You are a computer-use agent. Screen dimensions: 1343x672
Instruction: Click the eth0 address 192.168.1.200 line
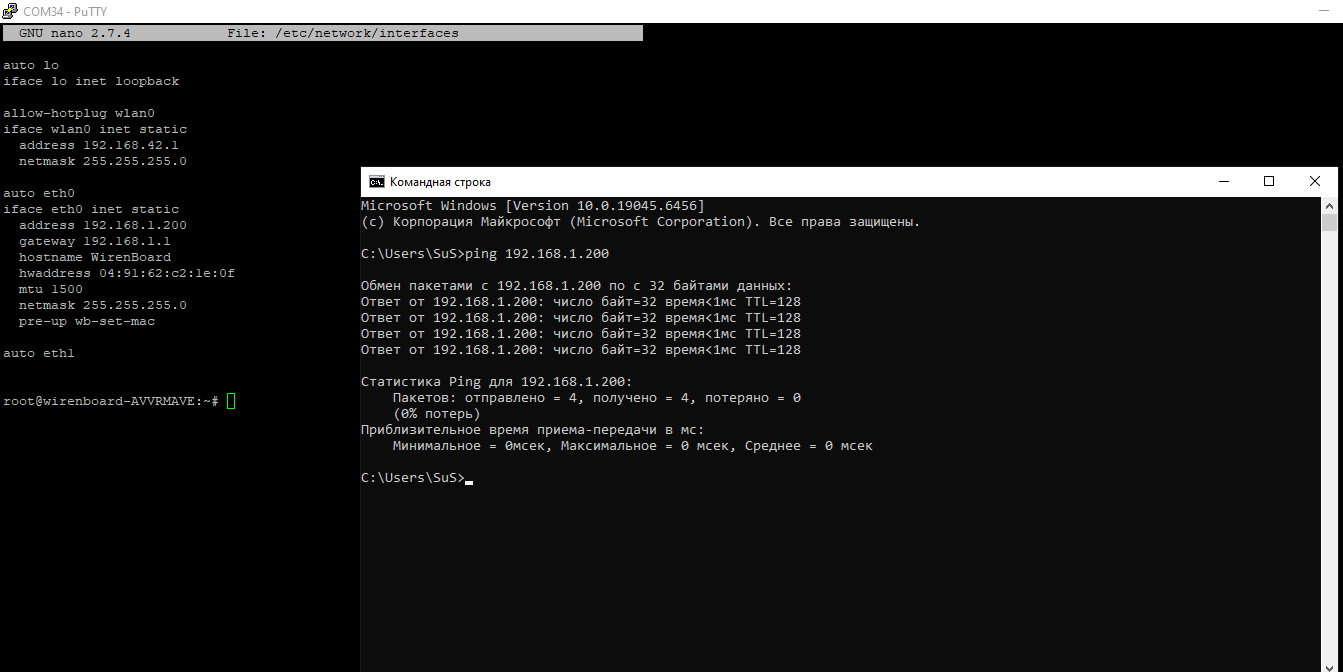pos(102,225)
